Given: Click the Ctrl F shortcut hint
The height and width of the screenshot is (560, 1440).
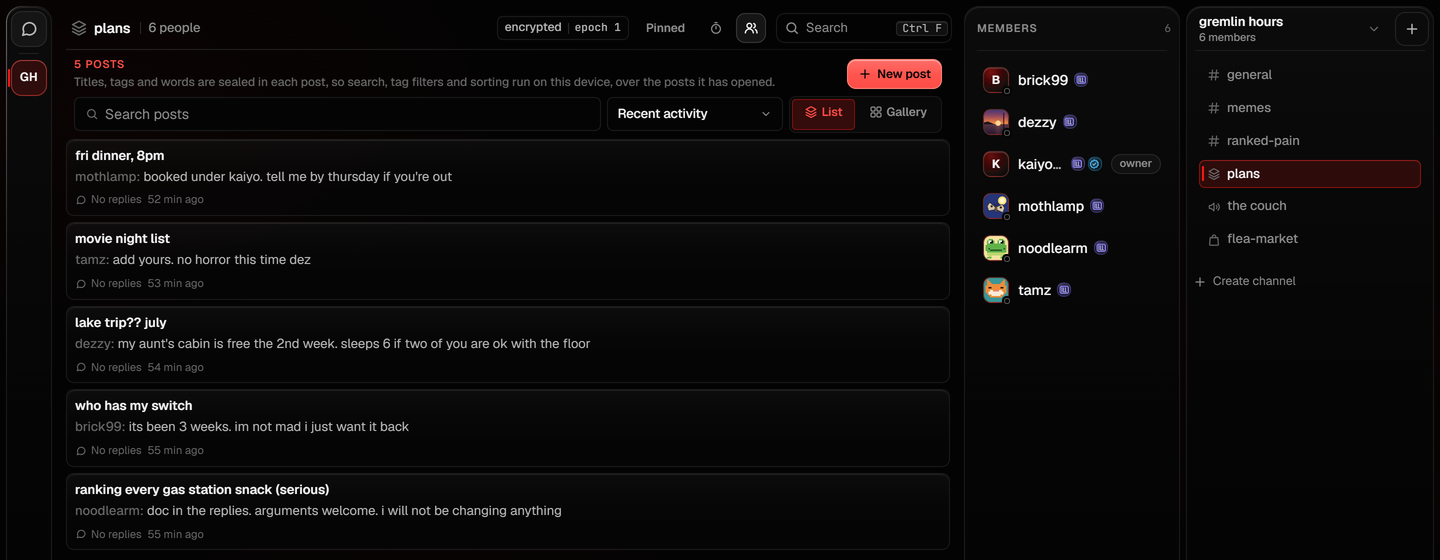Looking at the screenshot, I should click(x=921, y=28).
